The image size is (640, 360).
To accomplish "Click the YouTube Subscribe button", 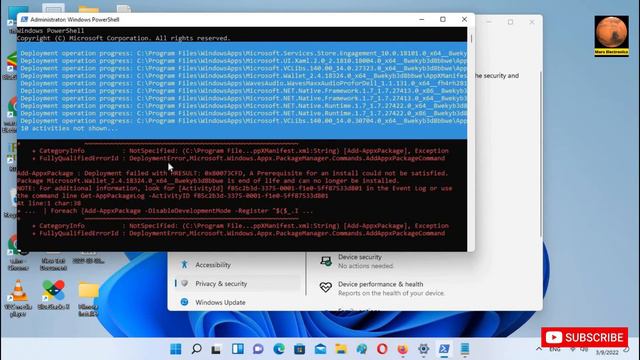I will point(584,338).
